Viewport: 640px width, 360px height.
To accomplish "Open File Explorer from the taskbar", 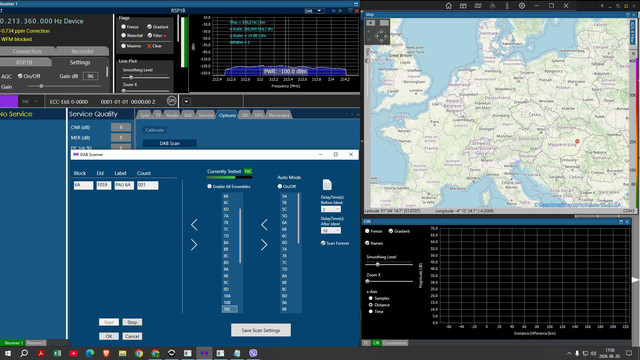I will click(122, 353).
